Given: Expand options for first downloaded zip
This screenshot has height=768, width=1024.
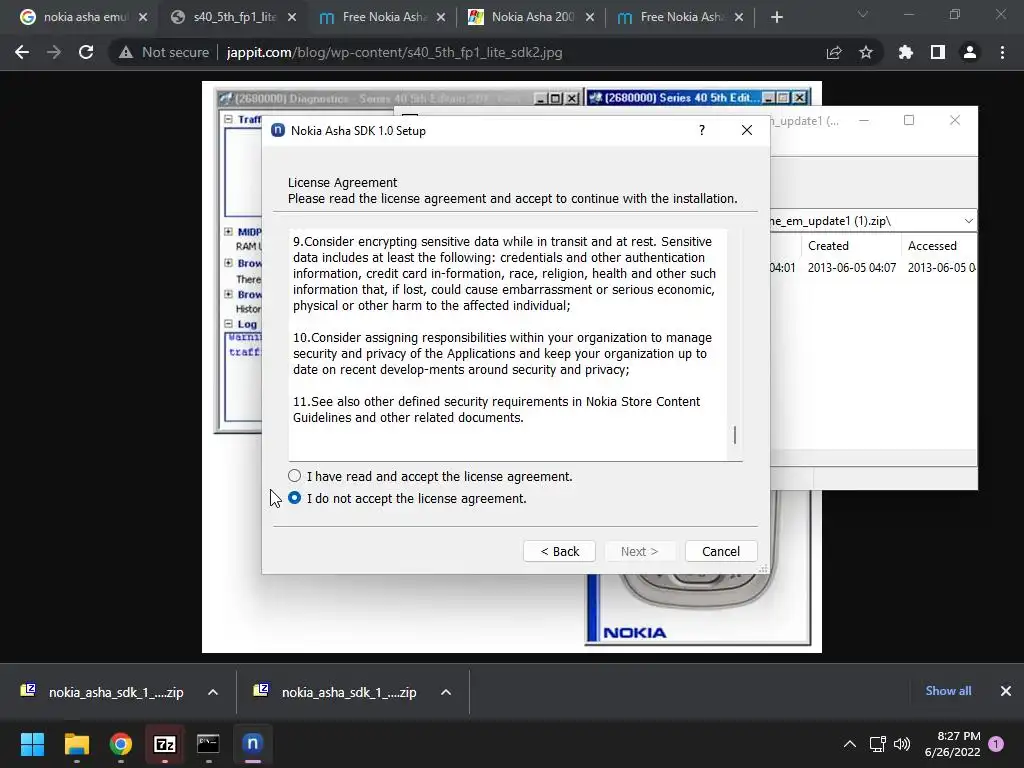Looking at the screenshot, I should [213, 692].
